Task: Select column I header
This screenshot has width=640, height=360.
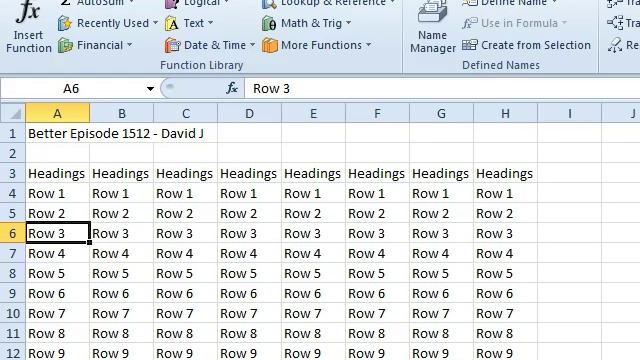Action: click(569, 113)
